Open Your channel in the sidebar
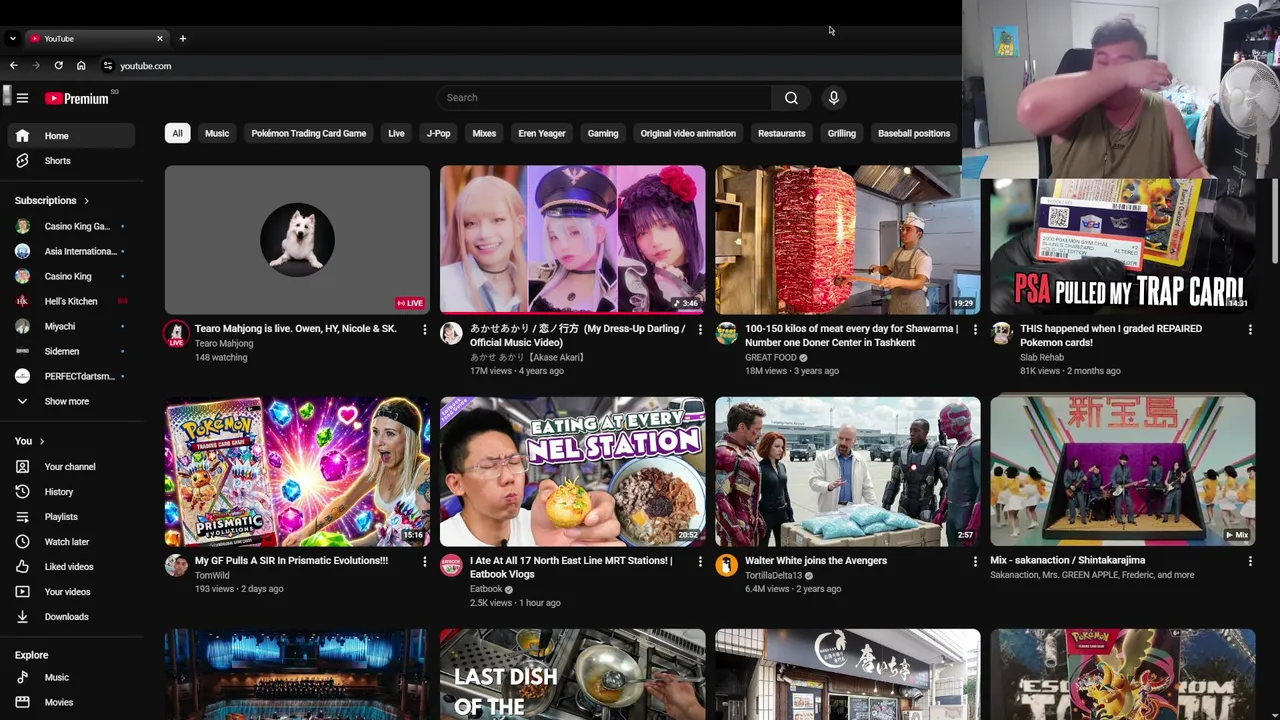This screenshot has height=720, width=1280. pos(70,467)
